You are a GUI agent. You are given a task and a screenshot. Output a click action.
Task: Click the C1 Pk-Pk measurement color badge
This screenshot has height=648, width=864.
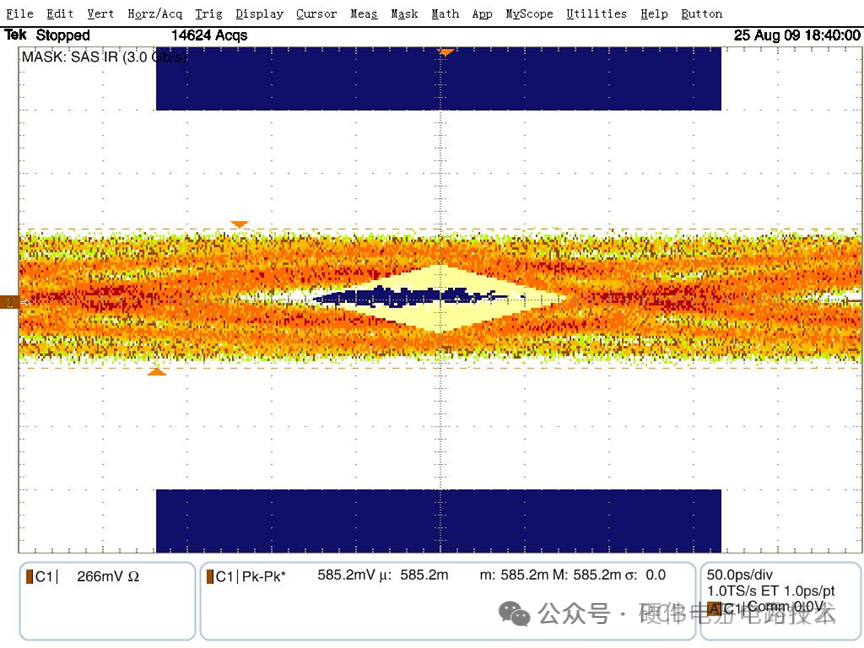click(210, 577)
